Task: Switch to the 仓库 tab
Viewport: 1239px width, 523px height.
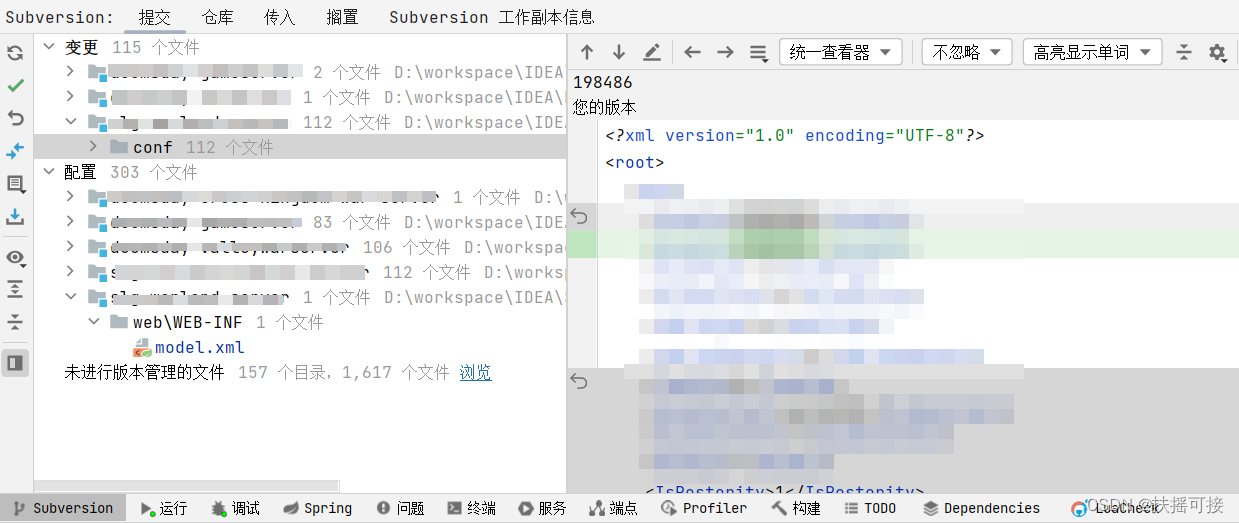Action: coord(217,17)
